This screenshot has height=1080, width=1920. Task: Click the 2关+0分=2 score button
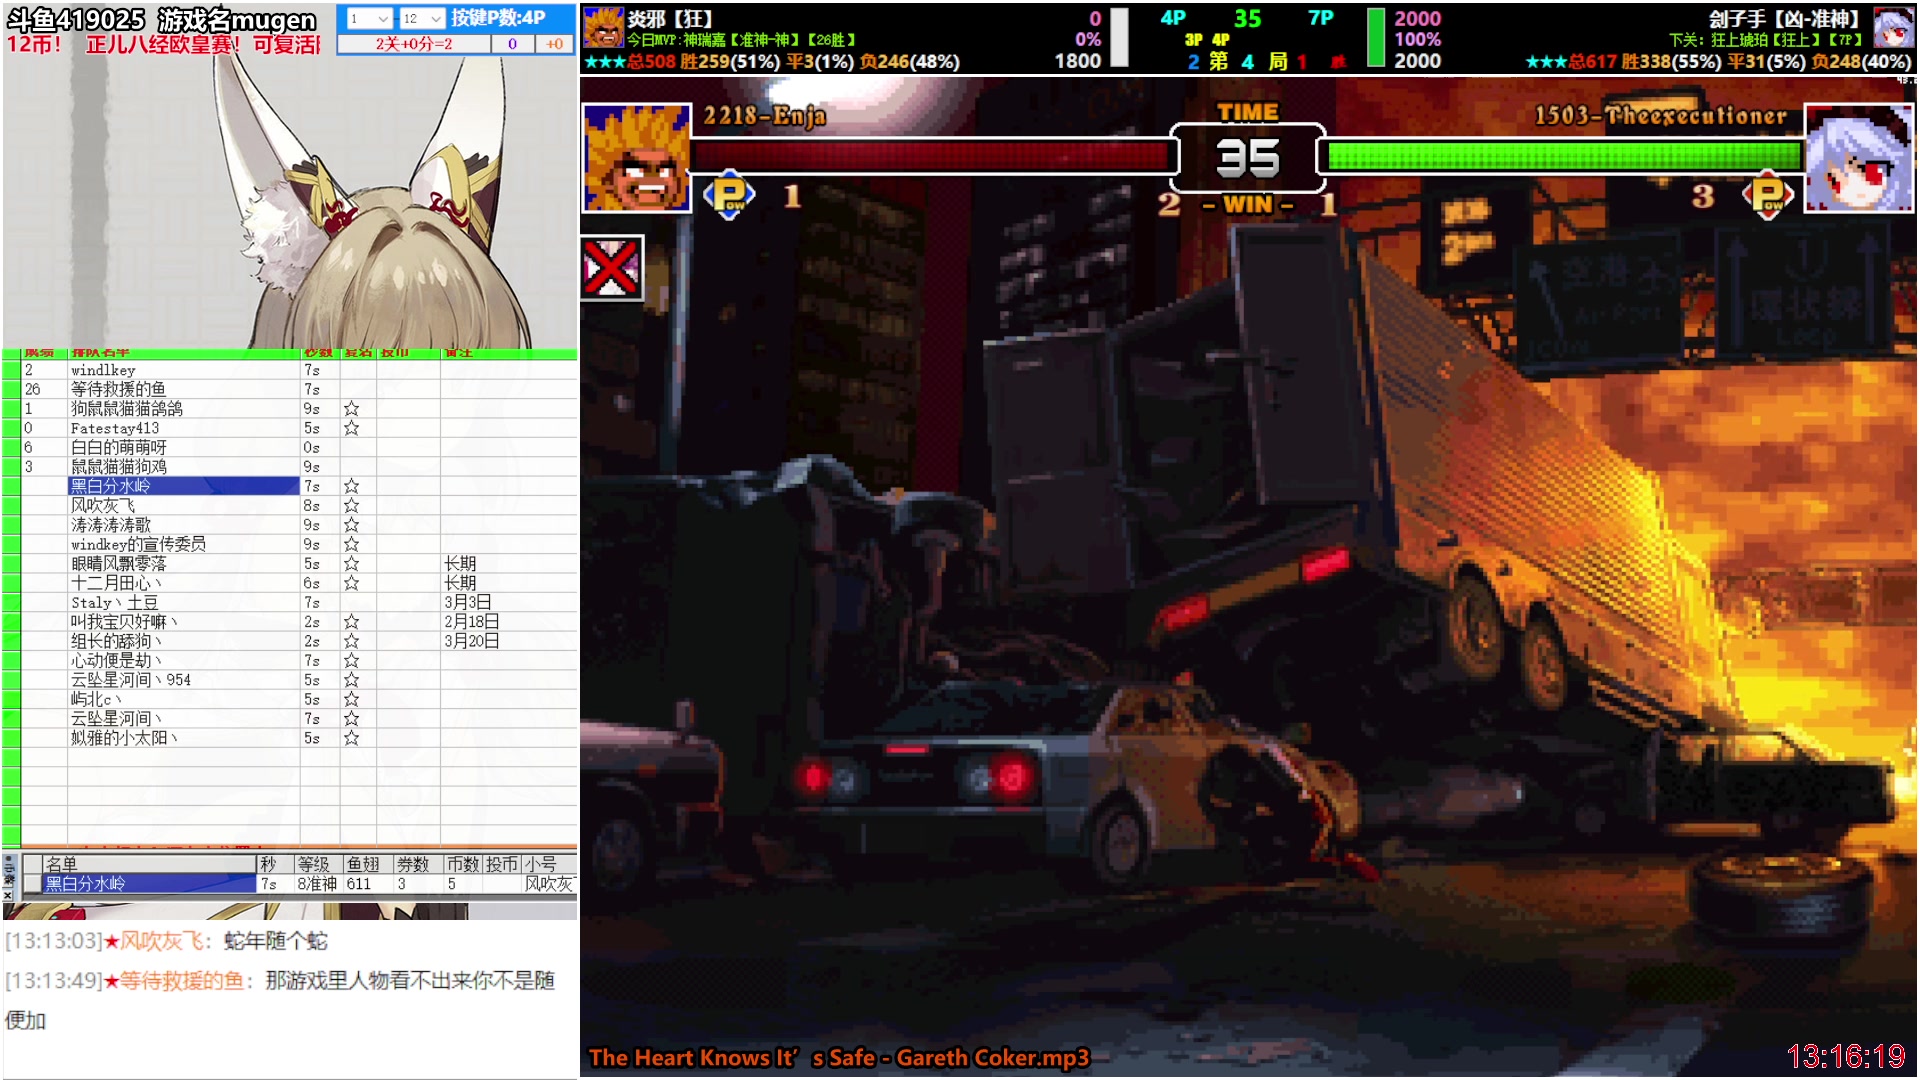(414, 44)
